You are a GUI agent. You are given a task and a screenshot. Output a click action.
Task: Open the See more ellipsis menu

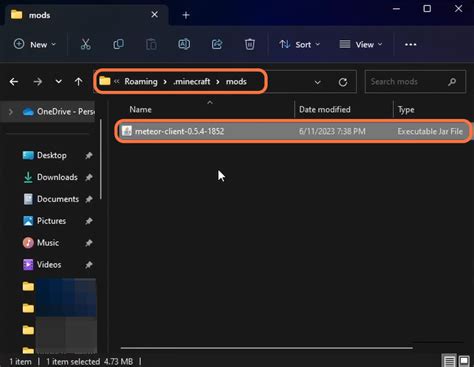pos(410,44)
